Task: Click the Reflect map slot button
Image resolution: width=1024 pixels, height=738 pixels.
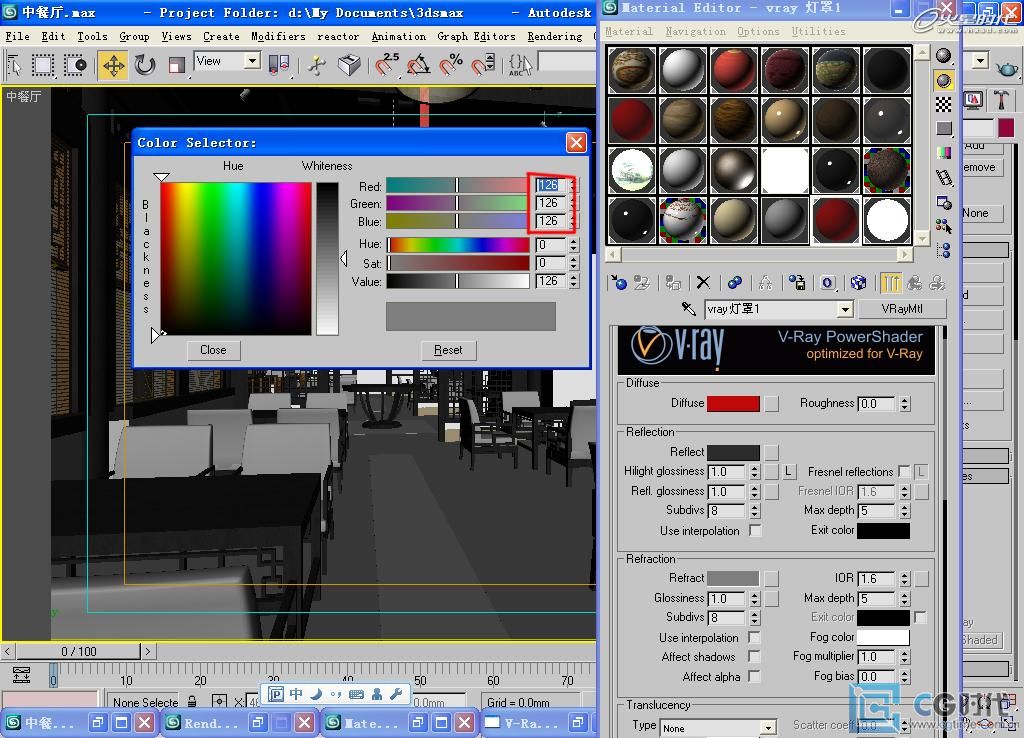Action: pyautogui.click(x=771, y=452)
